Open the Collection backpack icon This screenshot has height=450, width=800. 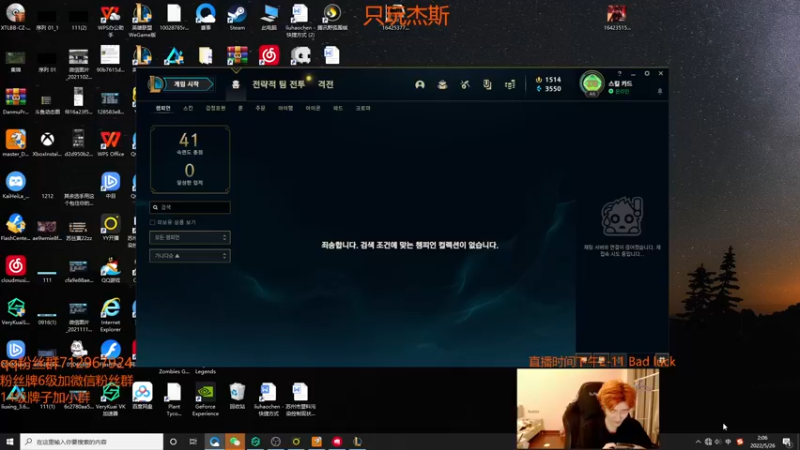pos(442,85)
